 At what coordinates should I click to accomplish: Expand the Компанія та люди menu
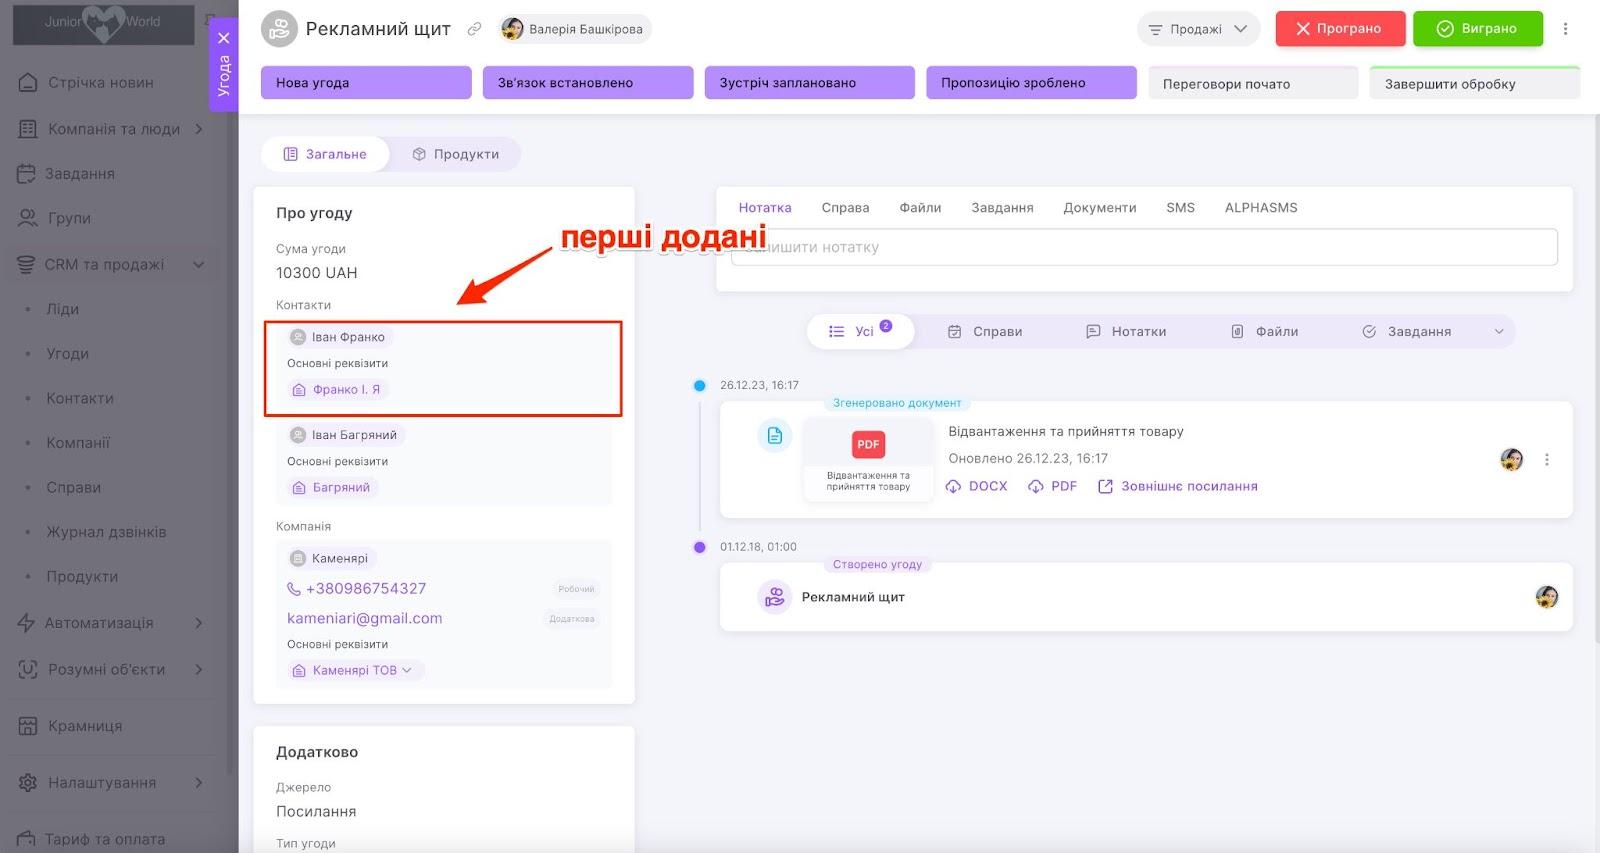coord(199,129)
